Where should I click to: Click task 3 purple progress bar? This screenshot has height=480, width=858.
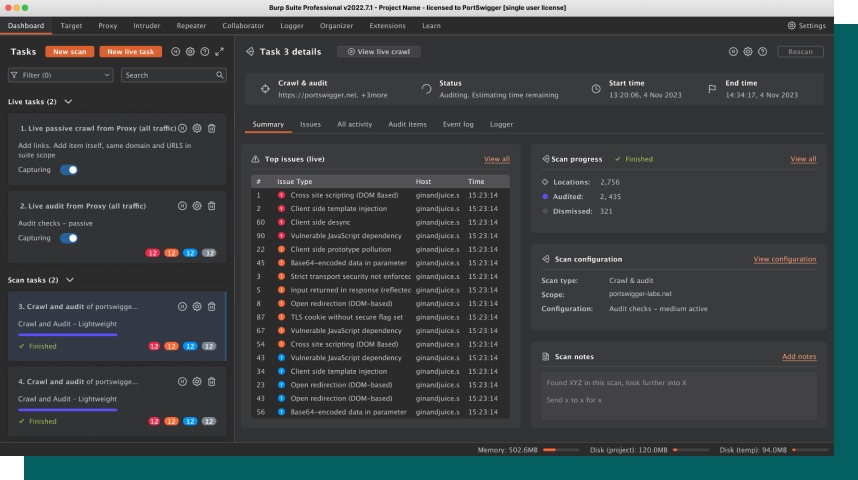68,334
